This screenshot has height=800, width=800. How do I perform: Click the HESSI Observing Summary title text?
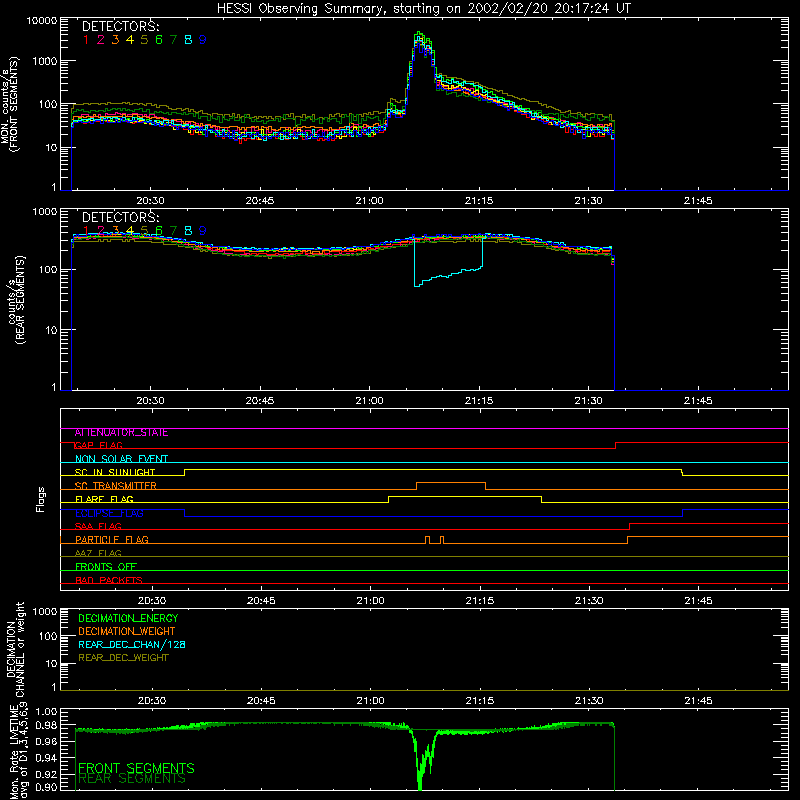point(423,8)
